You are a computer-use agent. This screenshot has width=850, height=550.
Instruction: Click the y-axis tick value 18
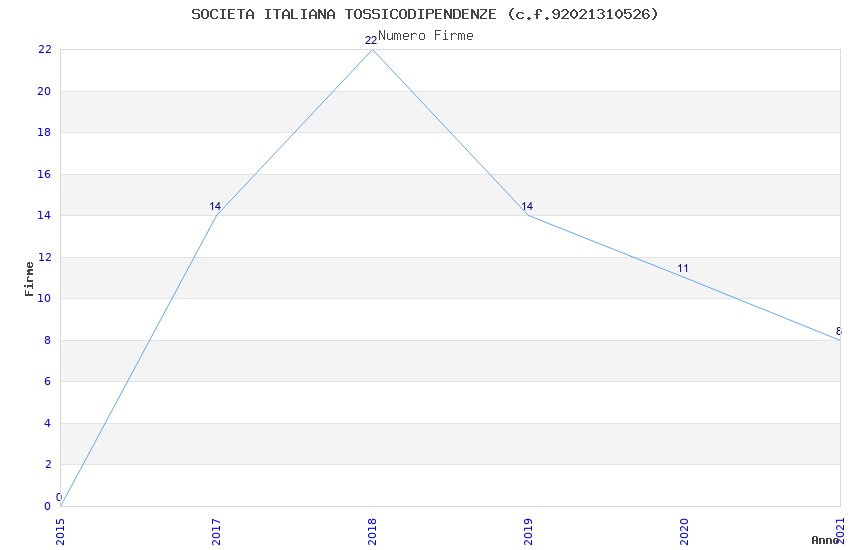(44, 132)
